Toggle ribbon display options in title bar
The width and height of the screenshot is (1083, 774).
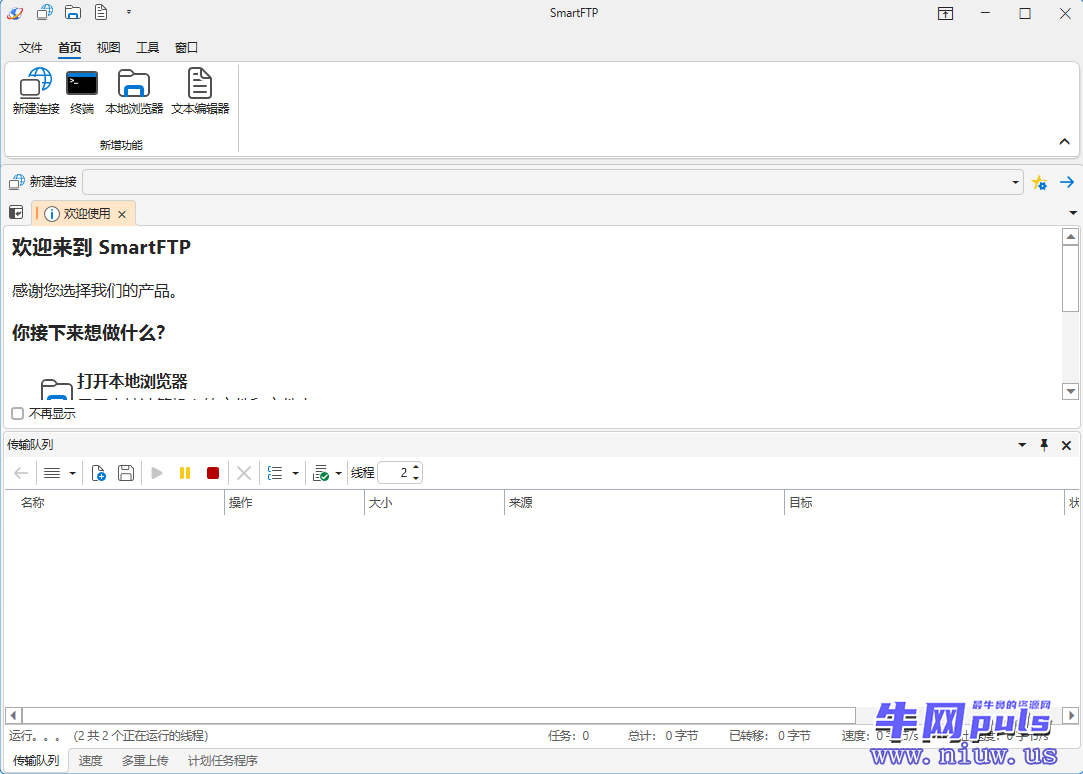tap(946, 13)
